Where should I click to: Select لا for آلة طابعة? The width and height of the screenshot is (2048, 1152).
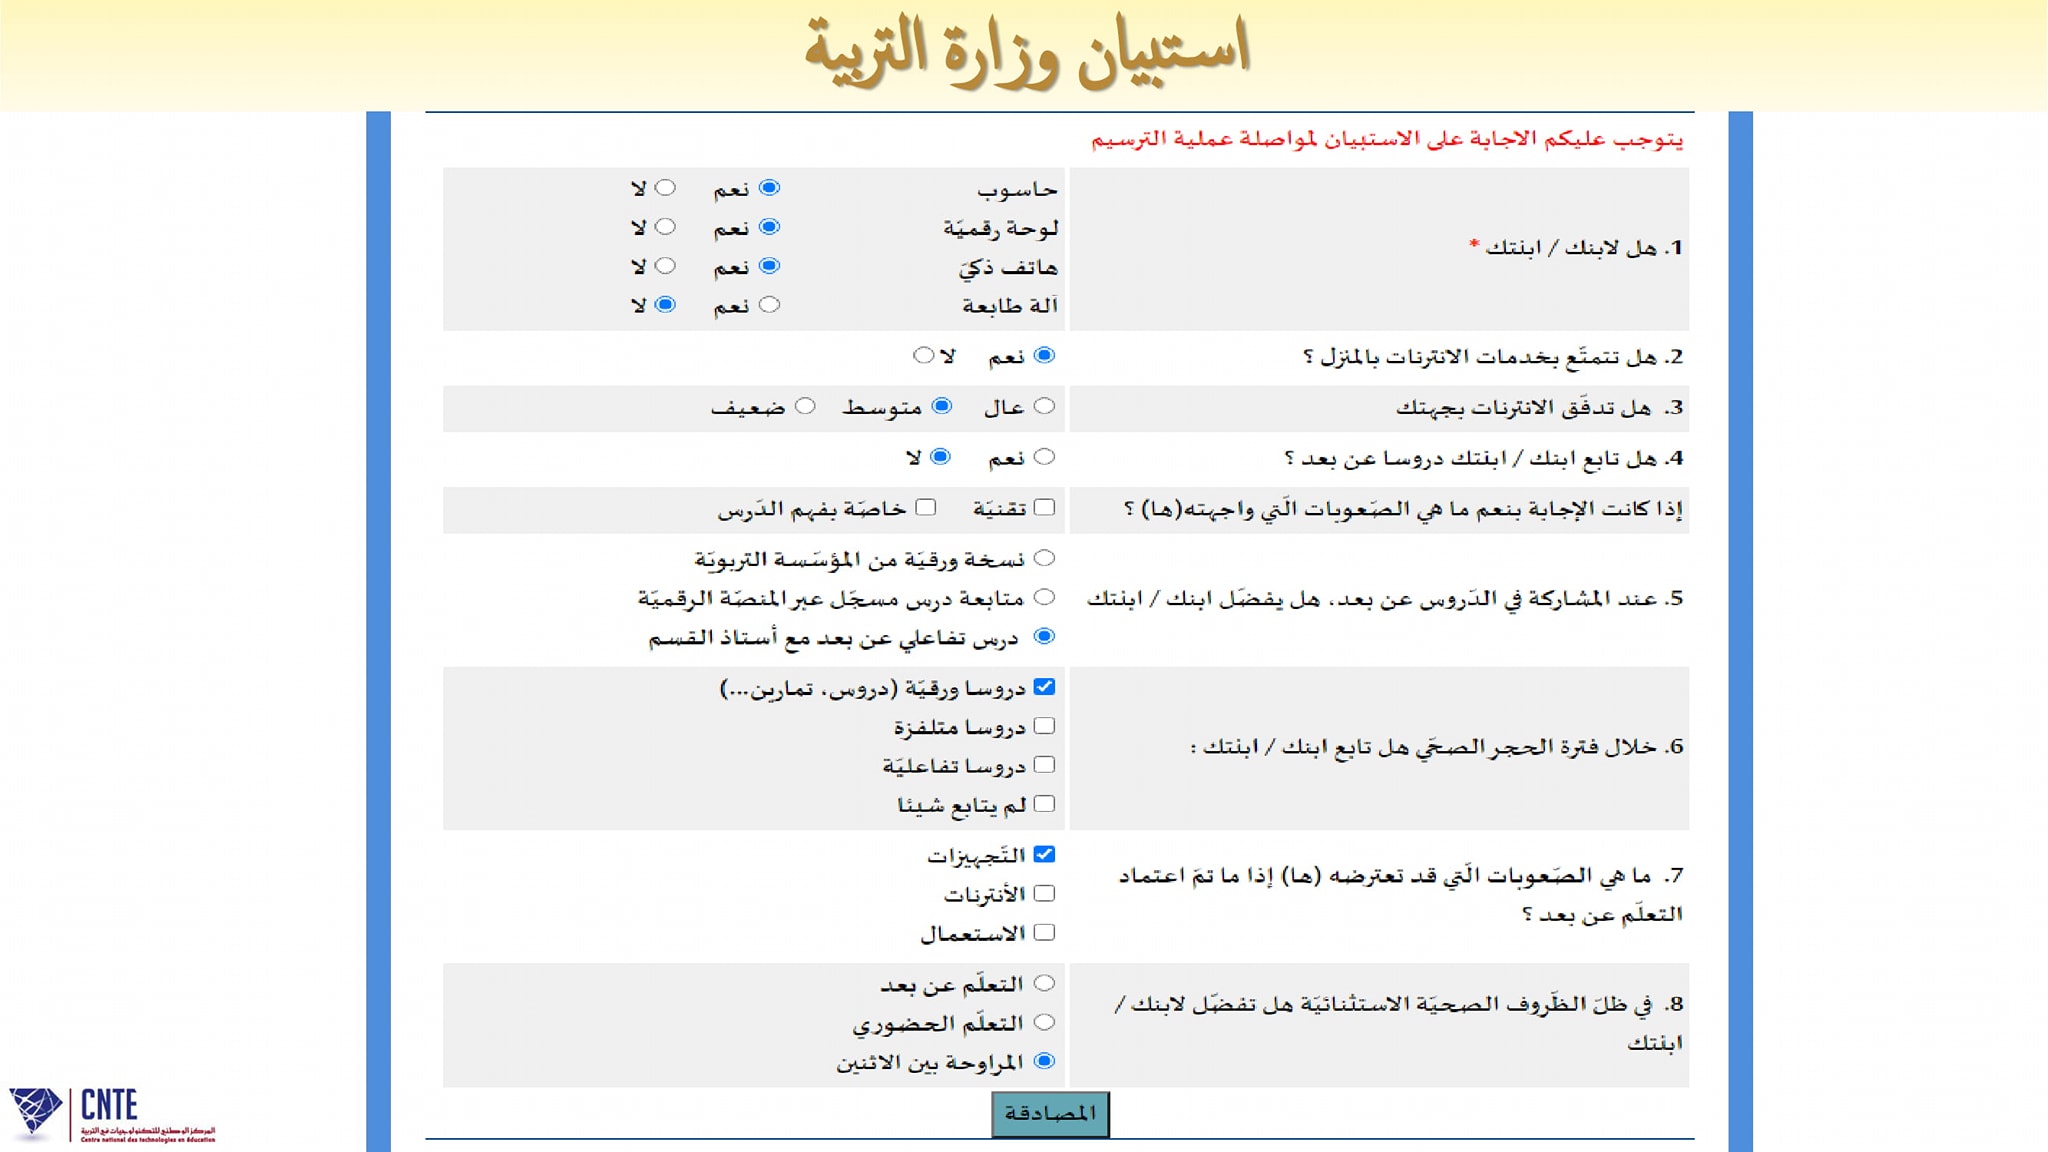coord(666,305)
